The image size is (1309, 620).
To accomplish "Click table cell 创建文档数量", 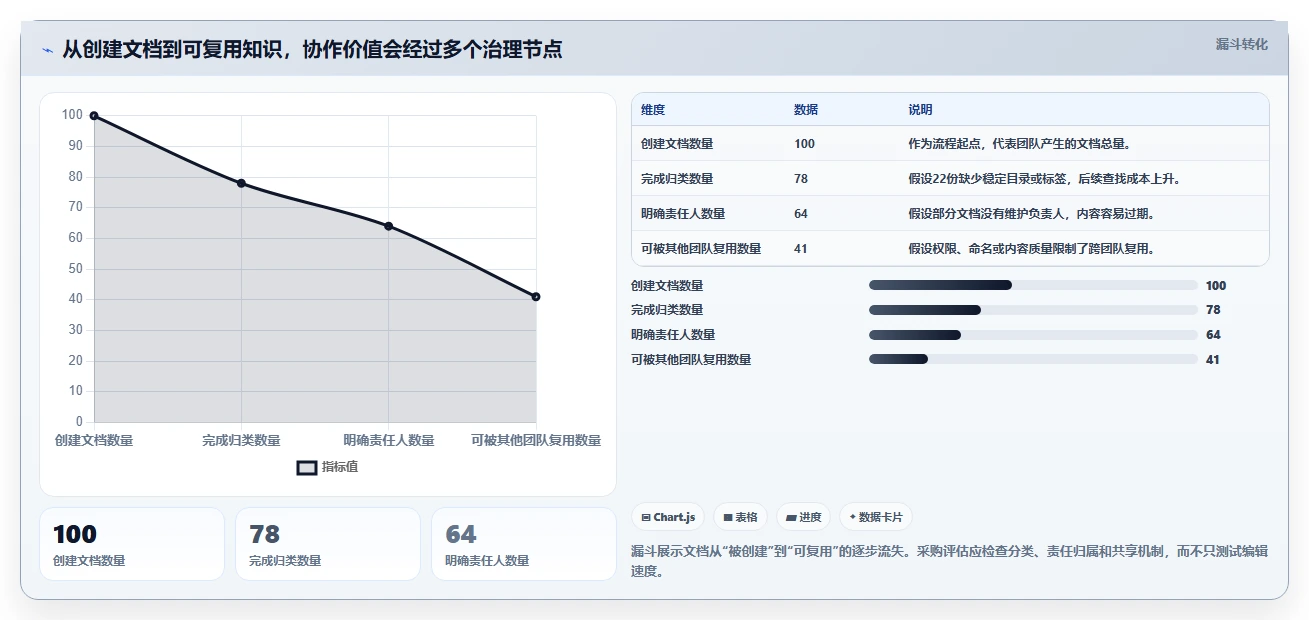I will click(677, 144).
